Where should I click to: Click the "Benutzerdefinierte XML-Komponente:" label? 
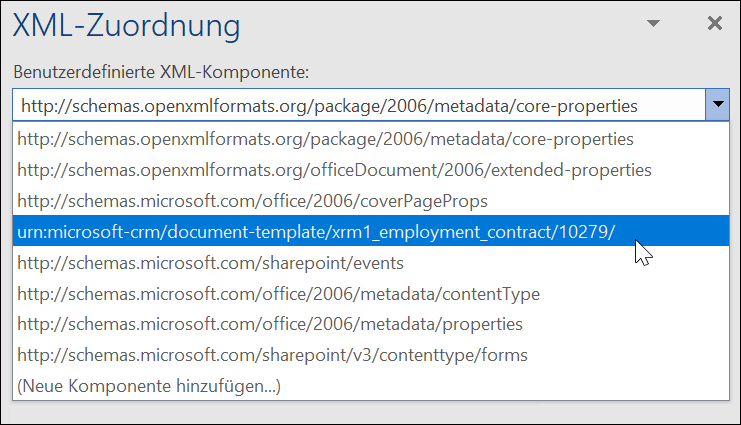pyautogui.click(x=161, y=72)
